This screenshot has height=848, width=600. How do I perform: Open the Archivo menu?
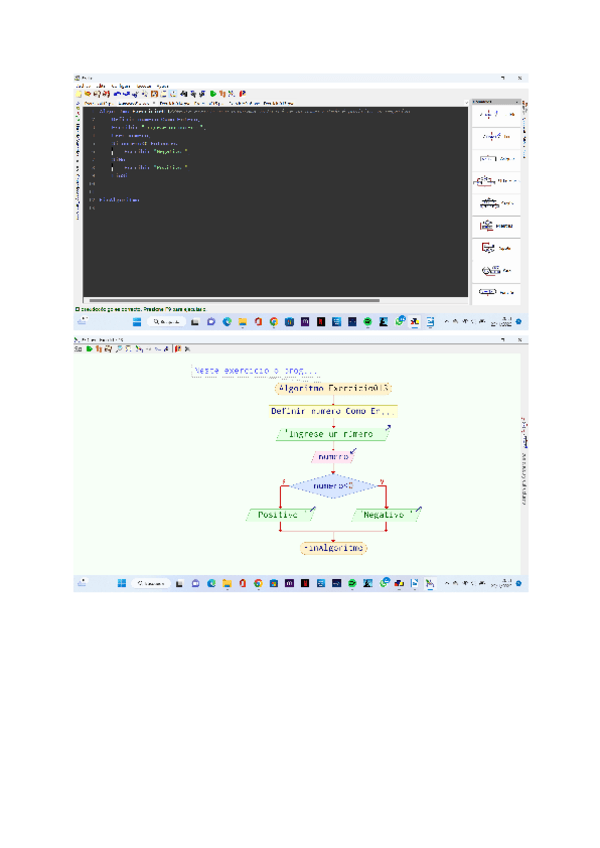[82, 86]
